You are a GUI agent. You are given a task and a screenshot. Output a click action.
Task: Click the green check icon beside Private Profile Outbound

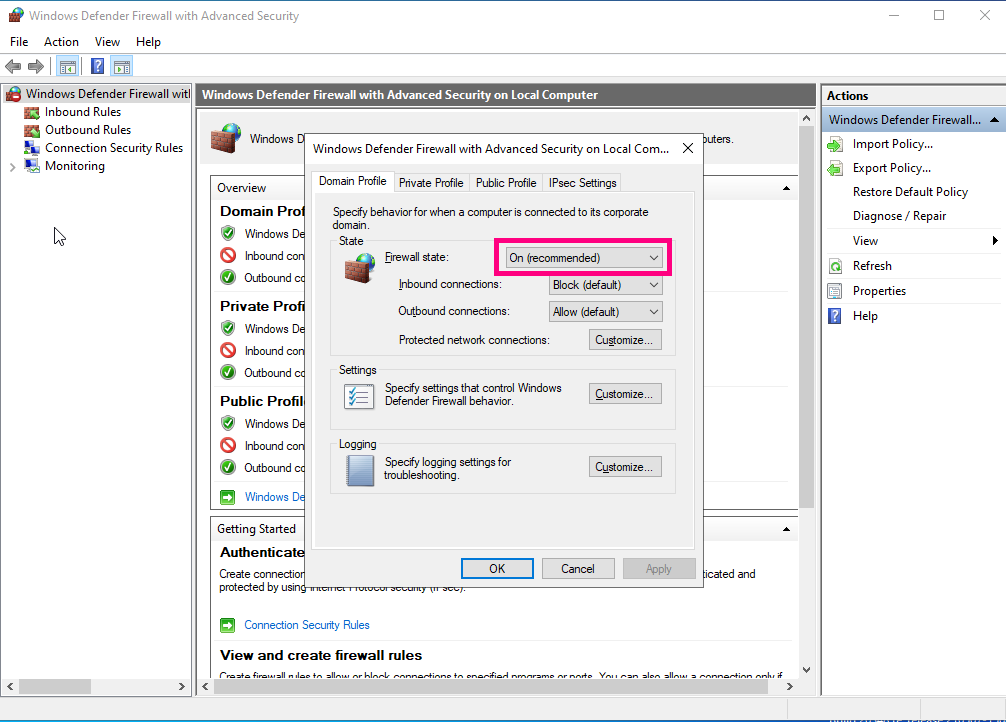pyautogui.click(x=228, y=372)
